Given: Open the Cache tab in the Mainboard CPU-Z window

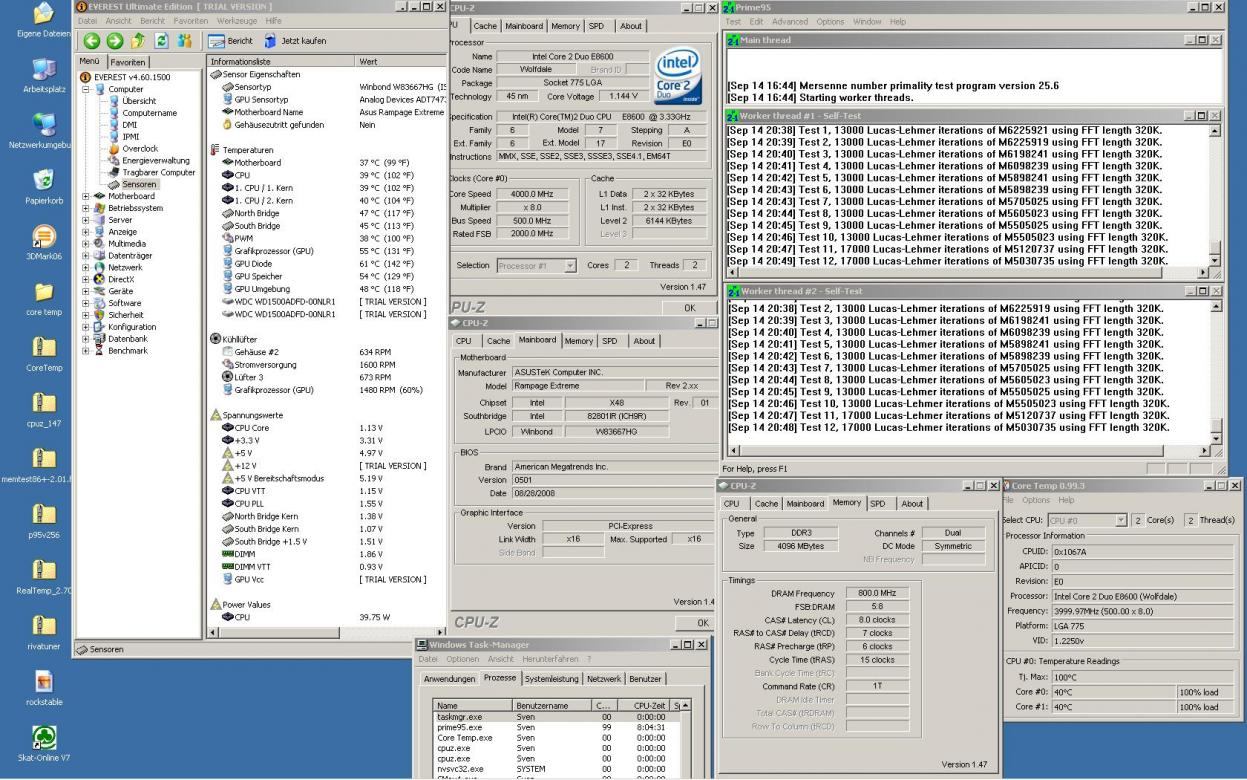Looking at the screenshot, I should [498, 340].
